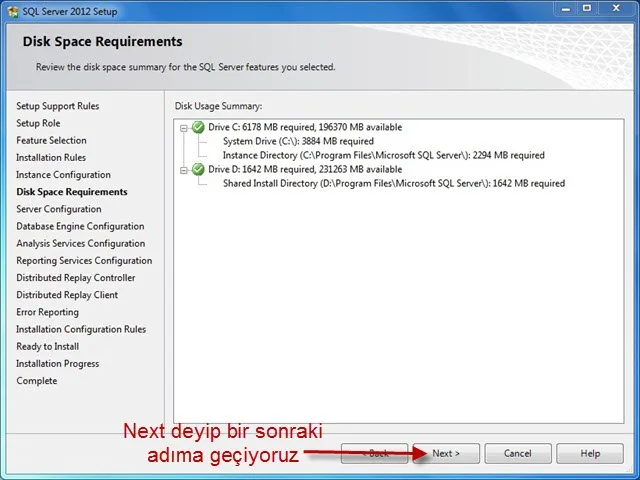
Task: Select the Drive D 1642 MB required row
Action: point(305,169)
